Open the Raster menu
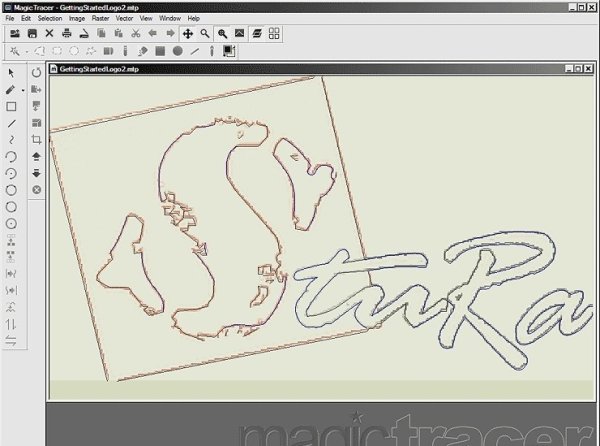Image resolution: width=600 pixels, height=446 pixels. 102,19
